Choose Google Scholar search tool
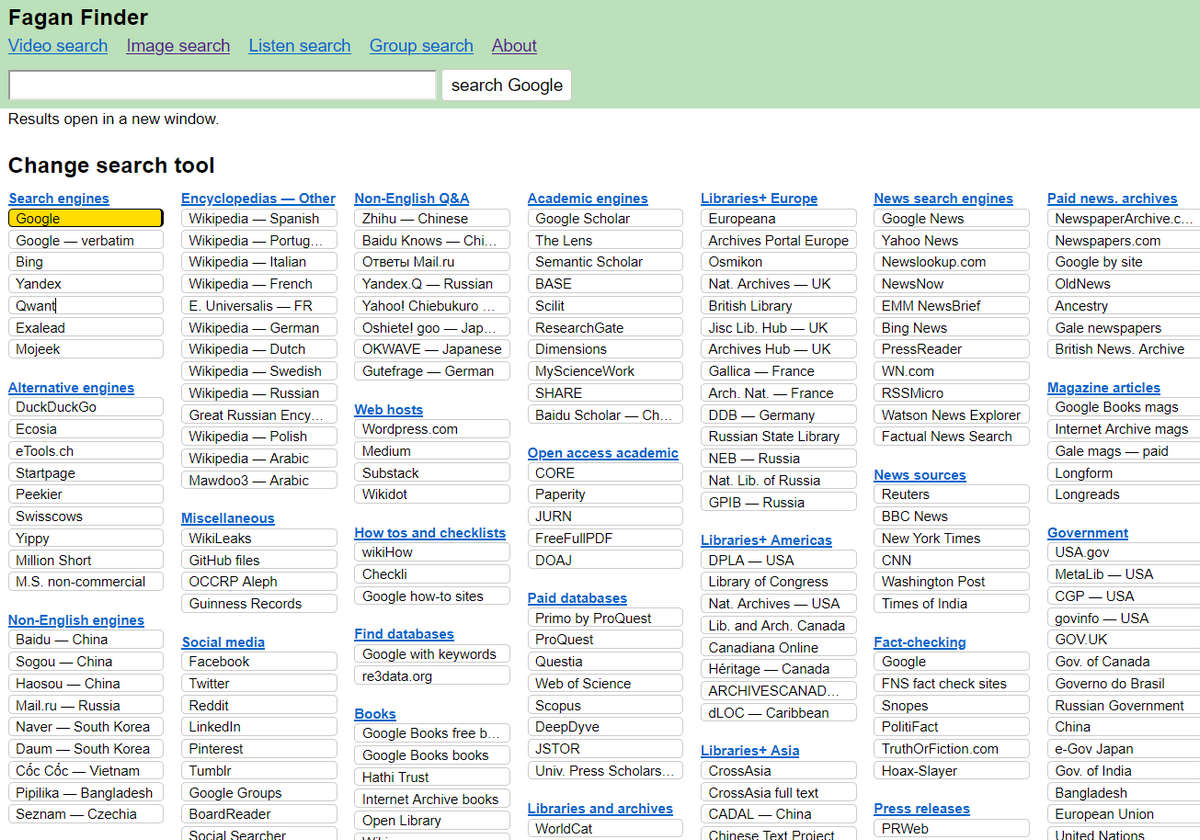This screenshot has height=840, width=1200. click(x=605, y=218)
